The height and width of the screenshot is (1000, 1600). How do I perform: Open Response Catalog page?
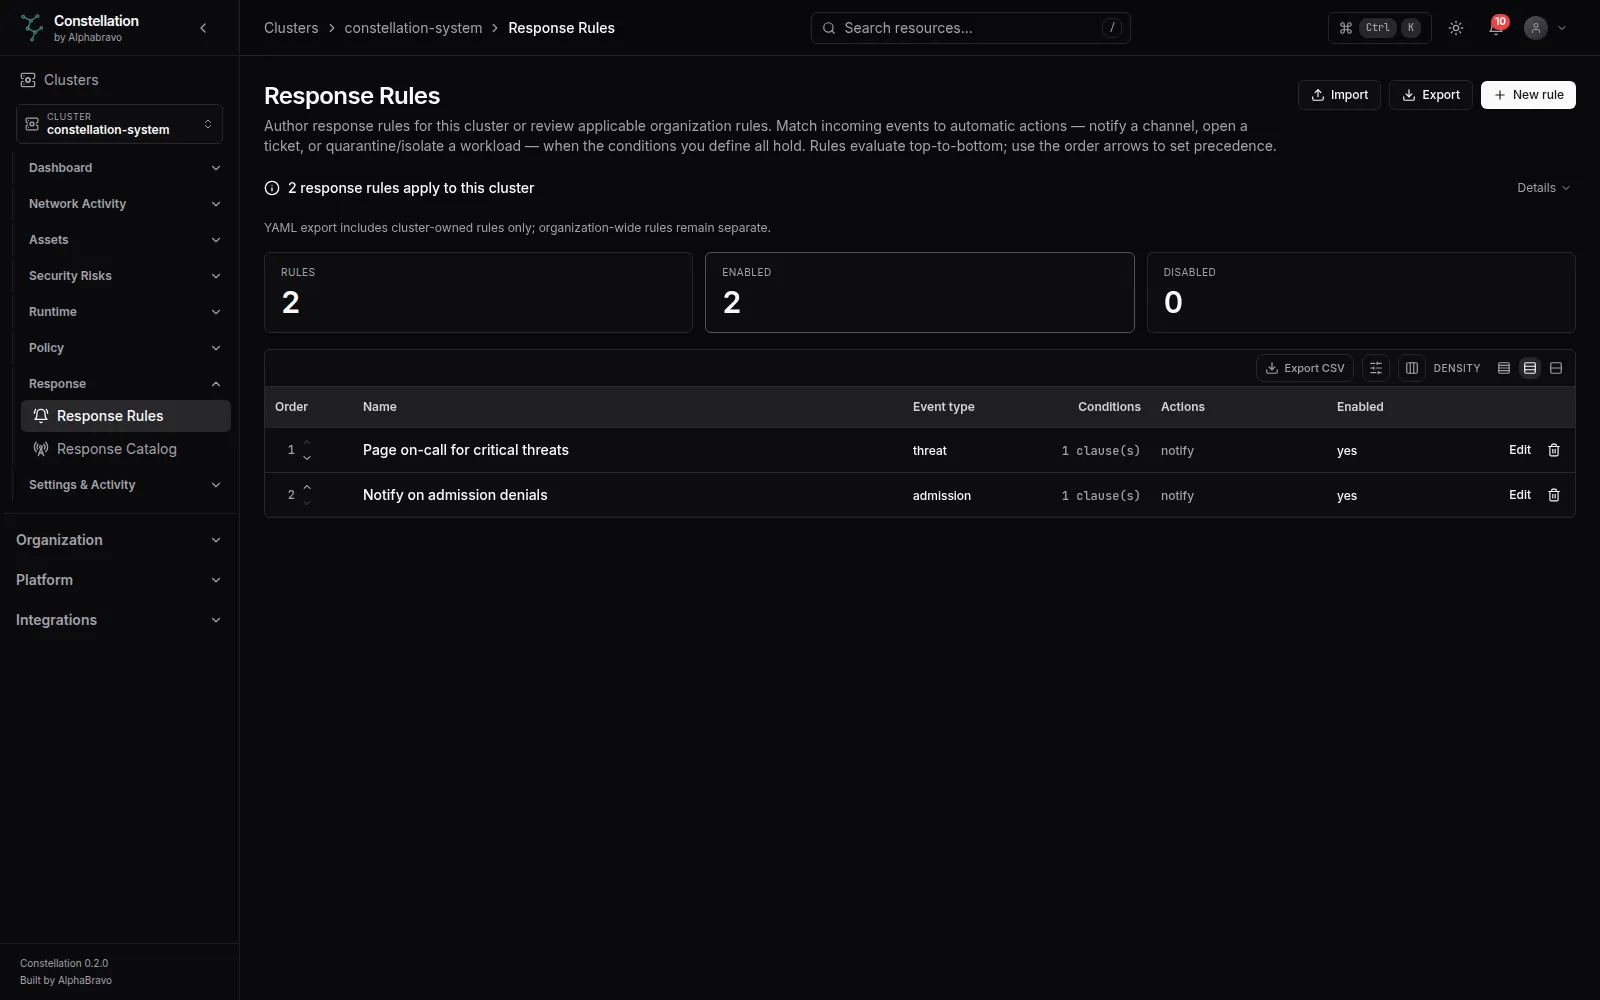tap(126, 449)
